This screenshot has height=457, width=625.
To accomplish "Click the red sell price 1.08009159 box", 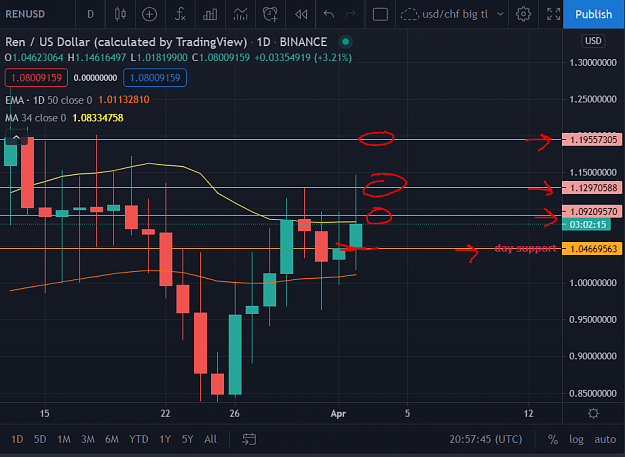I will point(36,78).
